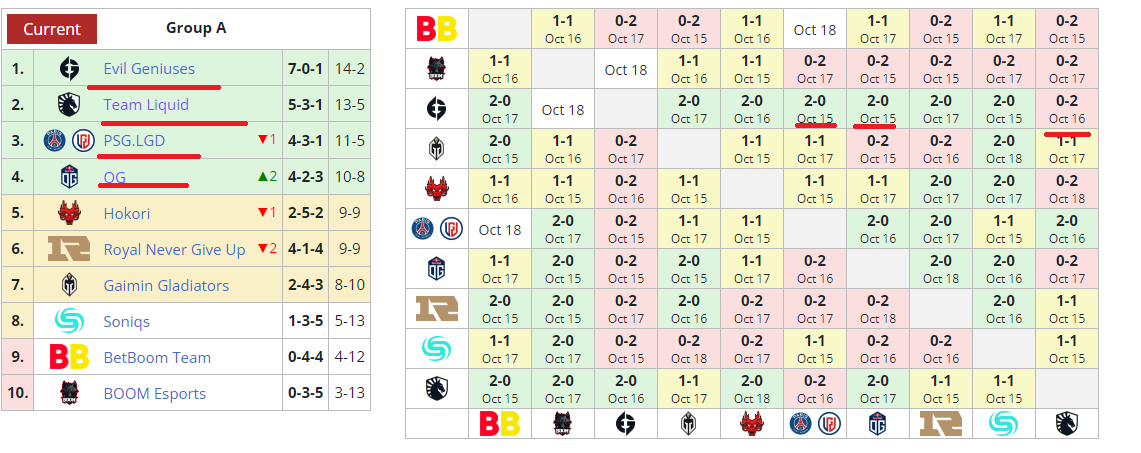Follow the BetBoom Team link
This screenshot has height=453, width=1141.
(x=157, y=357)
